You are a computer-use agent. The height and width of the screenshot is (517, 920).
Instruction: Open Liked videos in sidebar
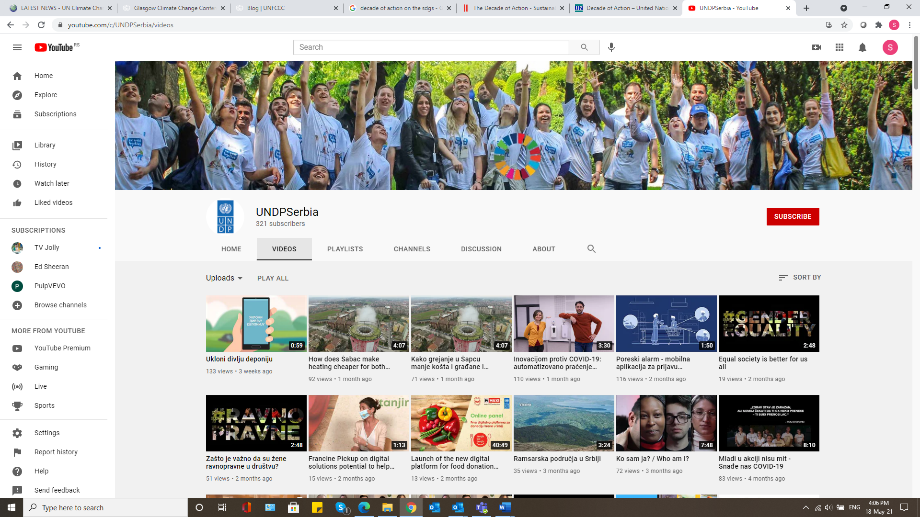pos(53,202)
